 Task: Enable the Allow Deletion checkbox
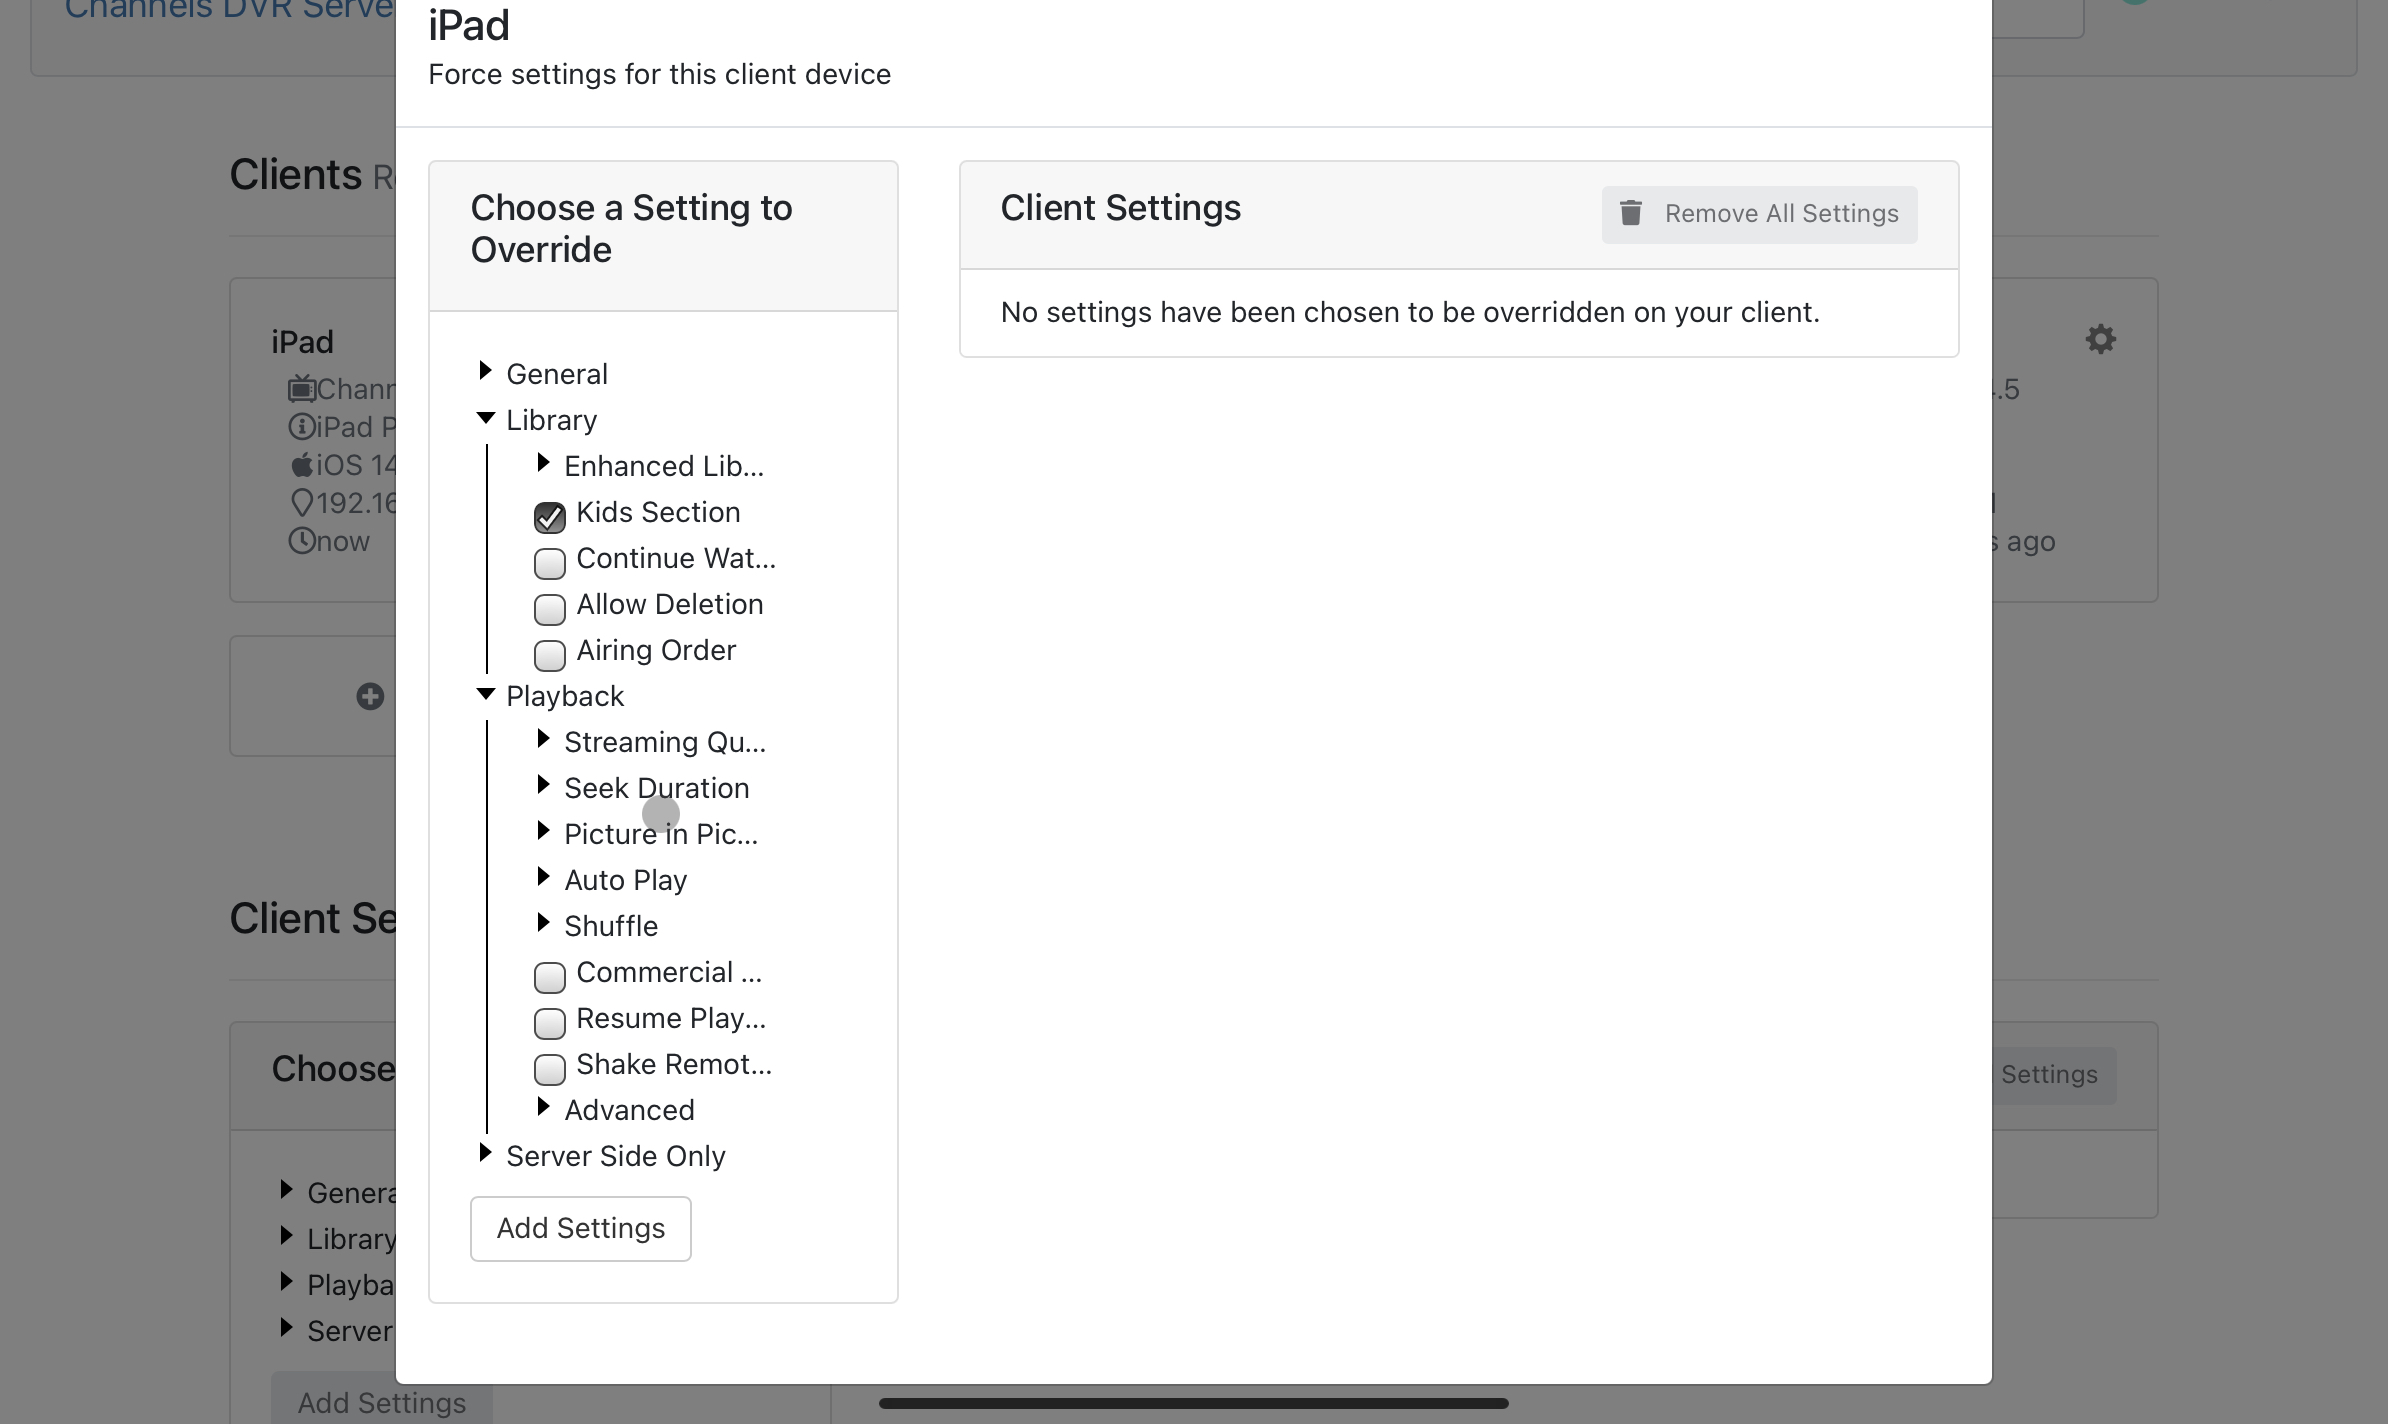[550, 609]
